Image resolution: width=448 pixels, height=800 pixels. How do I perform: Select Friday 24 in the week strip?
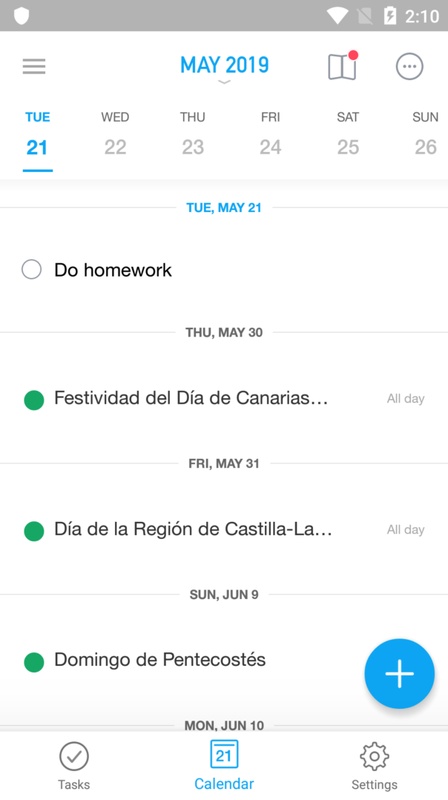click(x=270, y=134)
